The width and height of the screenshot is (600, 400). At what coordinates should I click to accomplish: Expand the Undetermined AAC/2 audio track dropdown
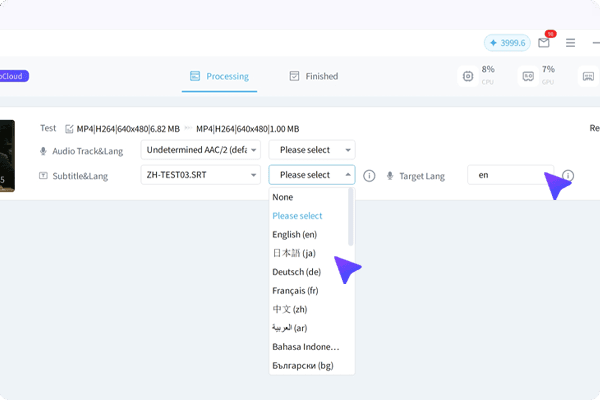pos(200,150)
